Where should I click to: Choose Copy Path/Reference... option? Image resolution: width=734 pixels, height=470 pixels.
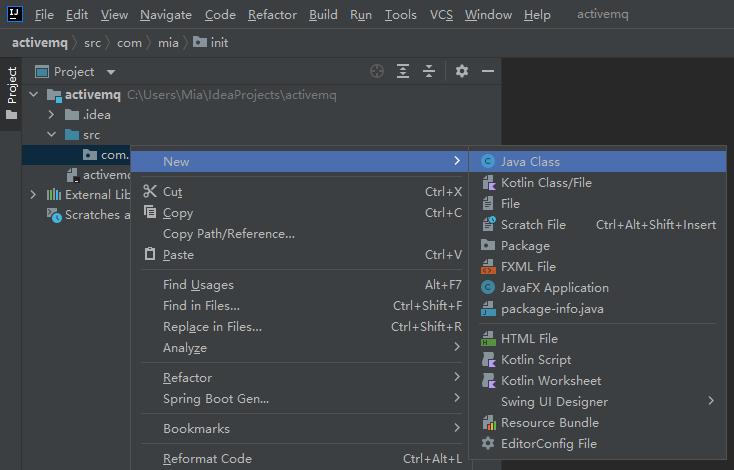pyautogui.click(x=301, y=234)
